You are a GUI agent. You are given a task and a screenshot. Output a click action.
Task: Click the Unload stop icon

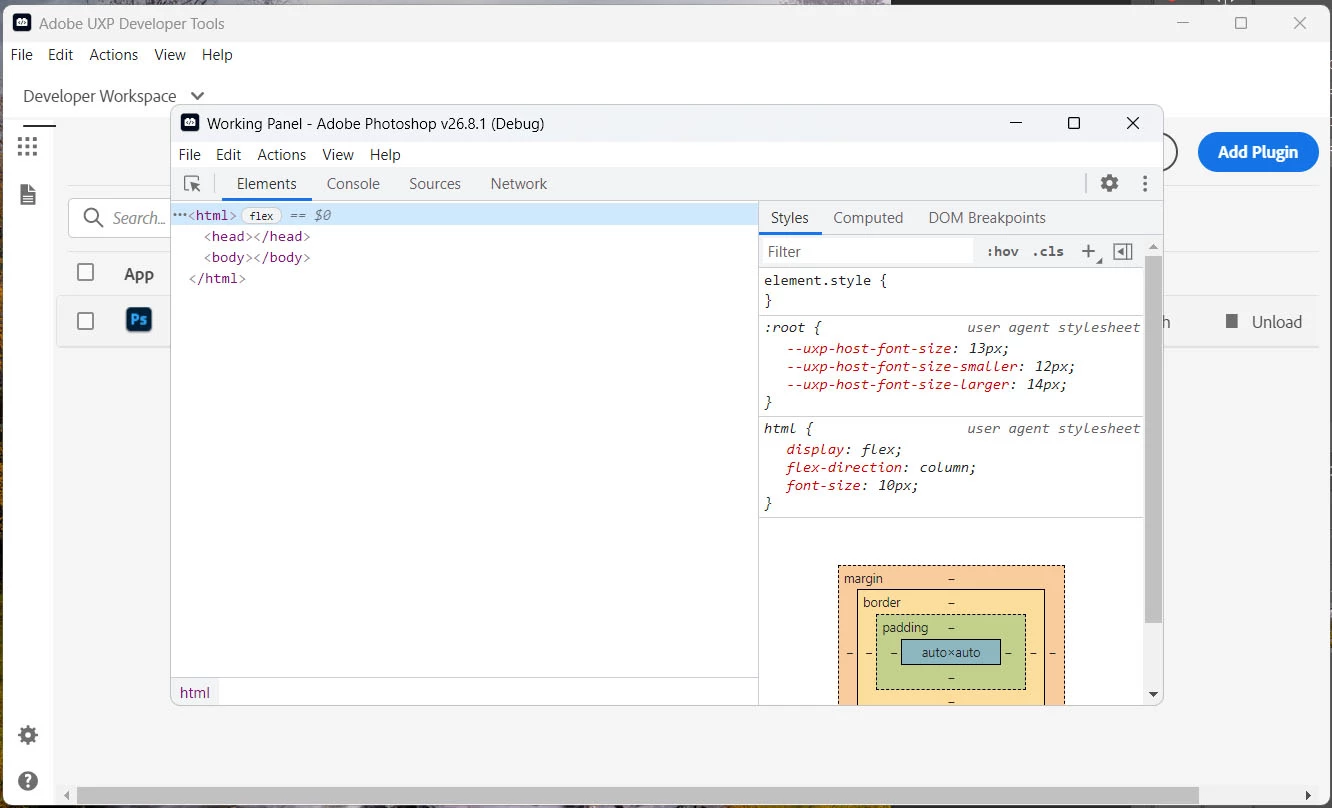coord(1232,321)
